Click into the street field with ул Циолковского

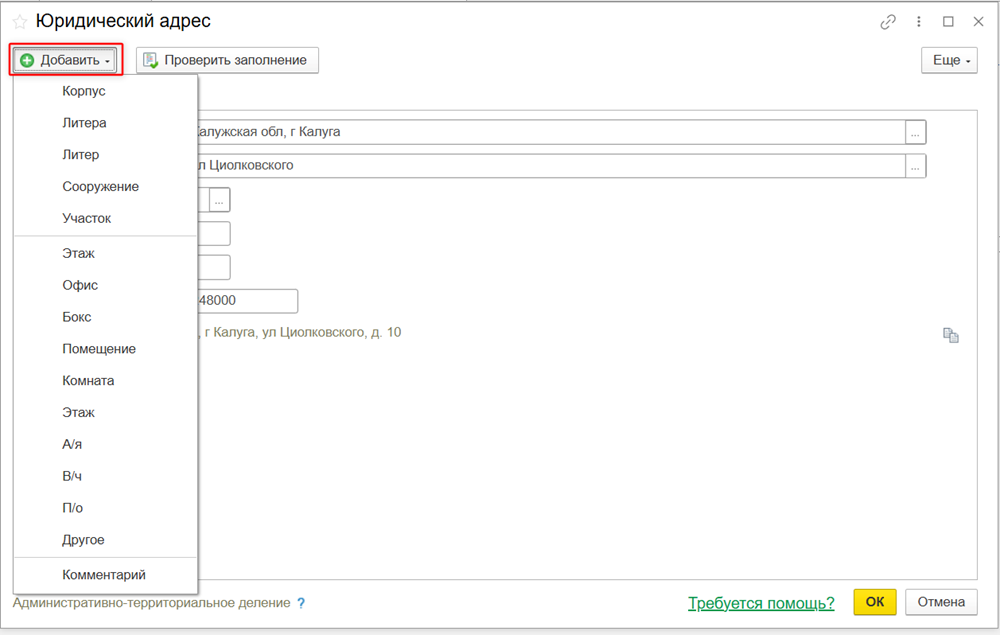point(550,166)
